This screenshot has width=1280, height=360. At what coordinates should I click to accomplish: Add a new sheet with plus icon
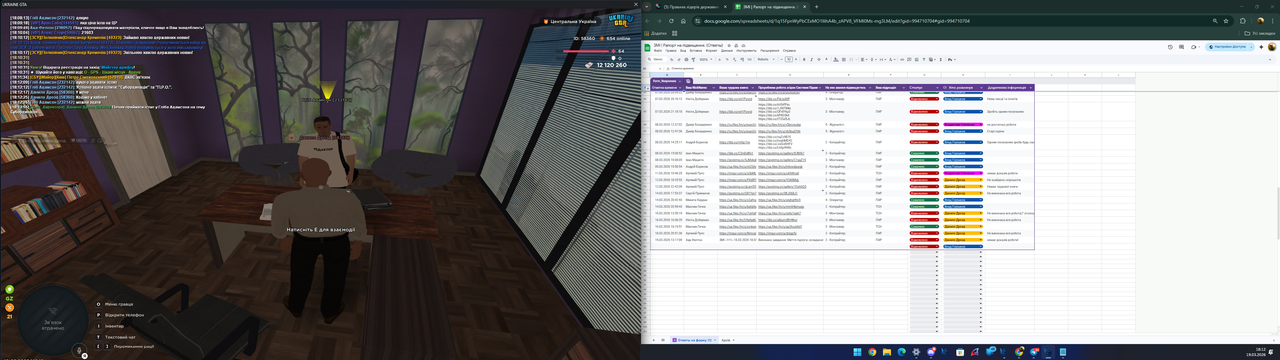coord(653,340)
